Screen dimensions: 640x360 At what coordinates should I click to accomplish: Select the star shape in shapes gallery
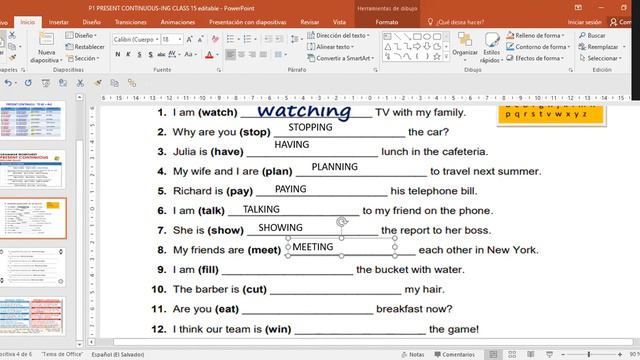click(x=437, y=57)
